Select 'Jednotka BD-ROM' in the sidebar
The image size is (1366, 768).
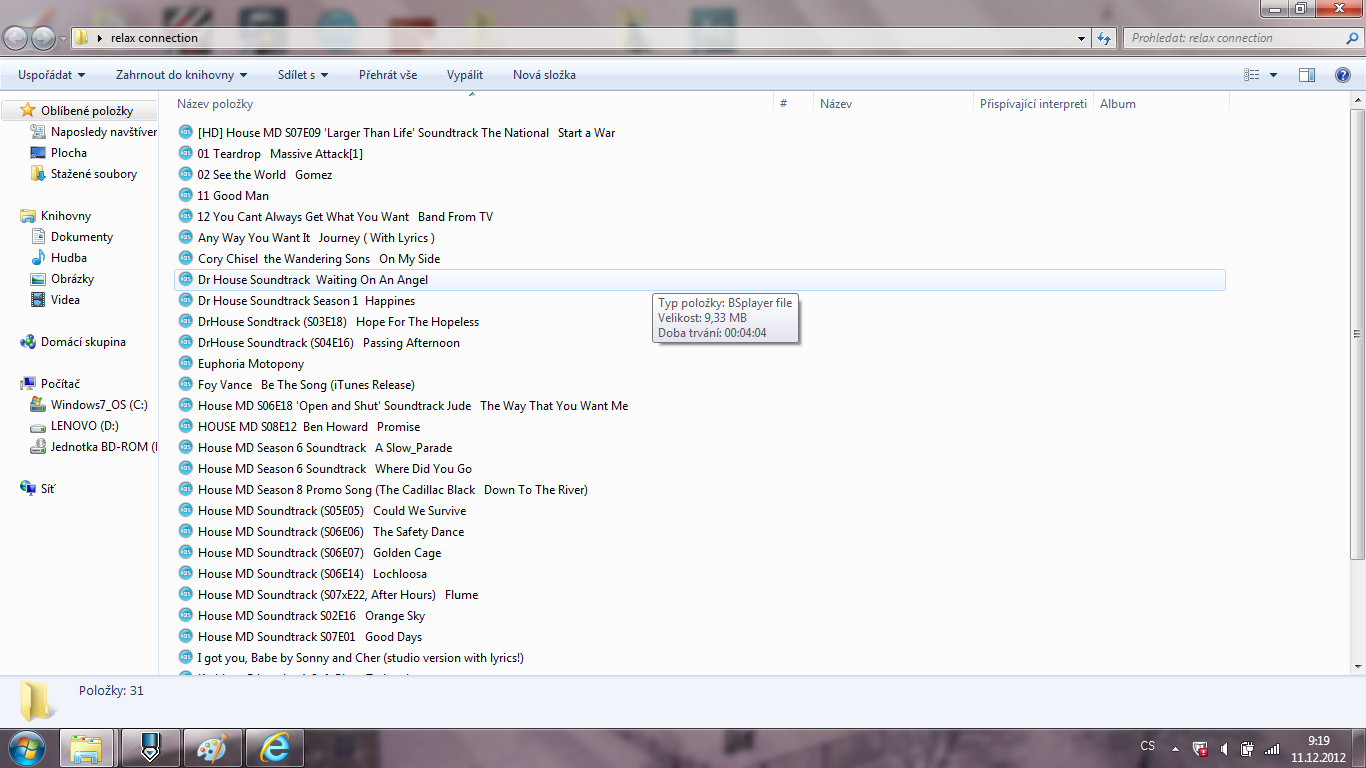click(x=94, y=447)
